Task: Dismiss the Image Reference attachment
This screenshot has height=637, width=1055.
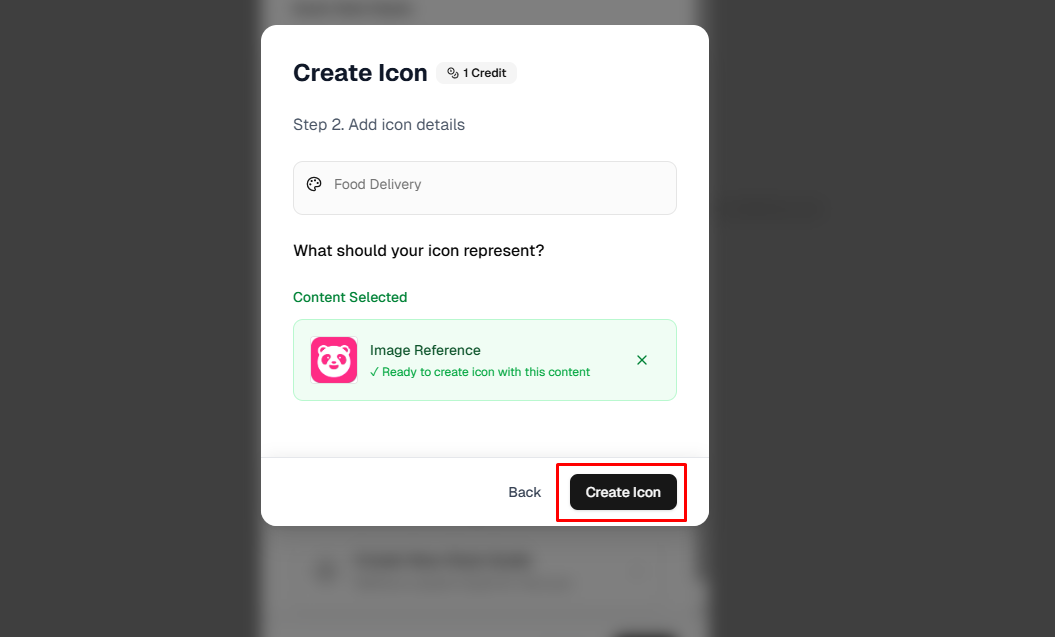Action: (x=642, y=360)
